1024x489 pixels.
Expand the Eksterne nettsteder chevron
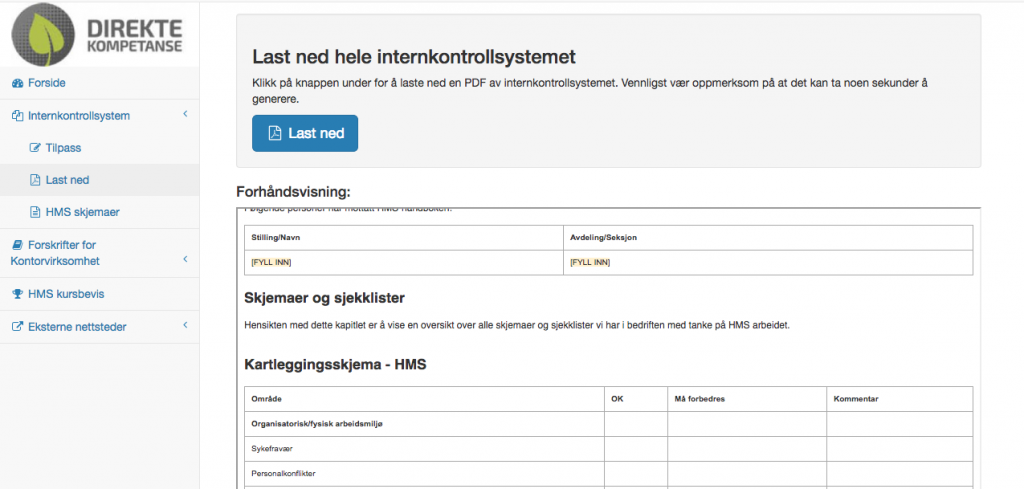[x=185, y=324]
